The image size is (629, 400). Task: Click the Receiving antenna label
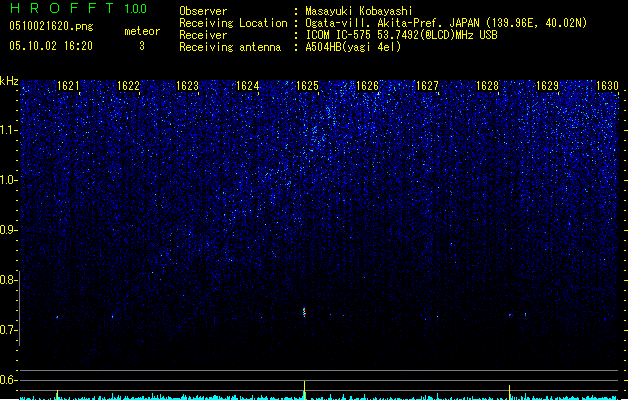point(230,47)
